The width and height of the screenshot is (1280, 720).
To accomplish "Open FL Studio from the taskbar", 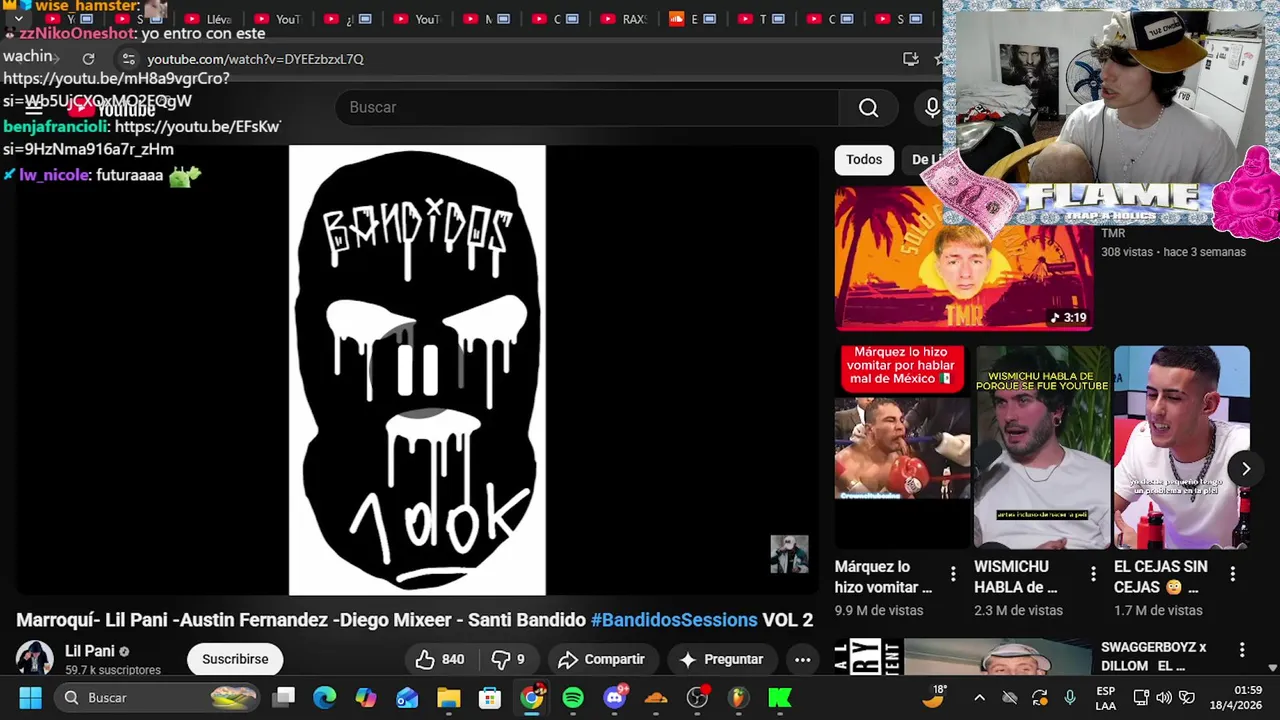I will click(x=738, y=698).
